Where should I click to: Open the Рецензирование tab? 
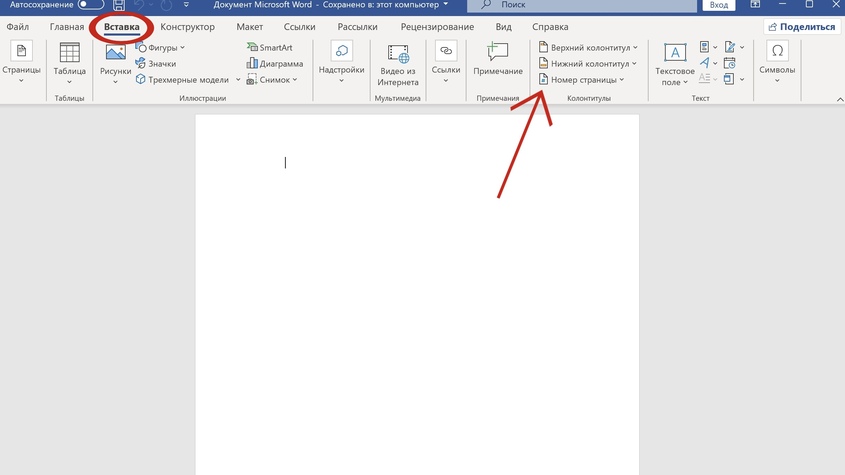coord(437,27)
